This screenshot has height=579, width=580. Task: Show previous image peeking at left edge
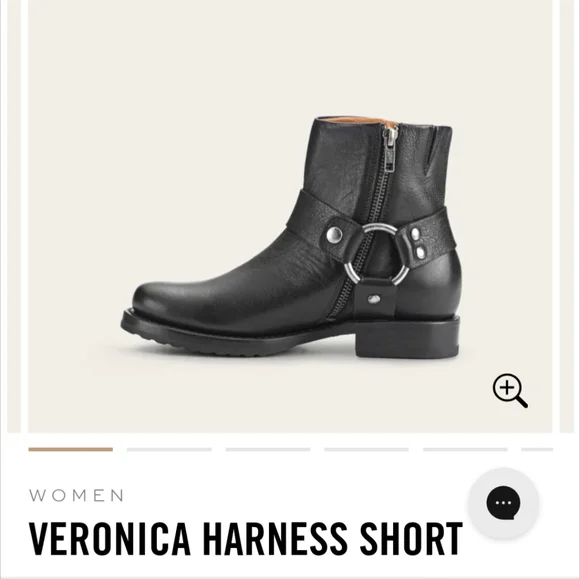(14, 216)
